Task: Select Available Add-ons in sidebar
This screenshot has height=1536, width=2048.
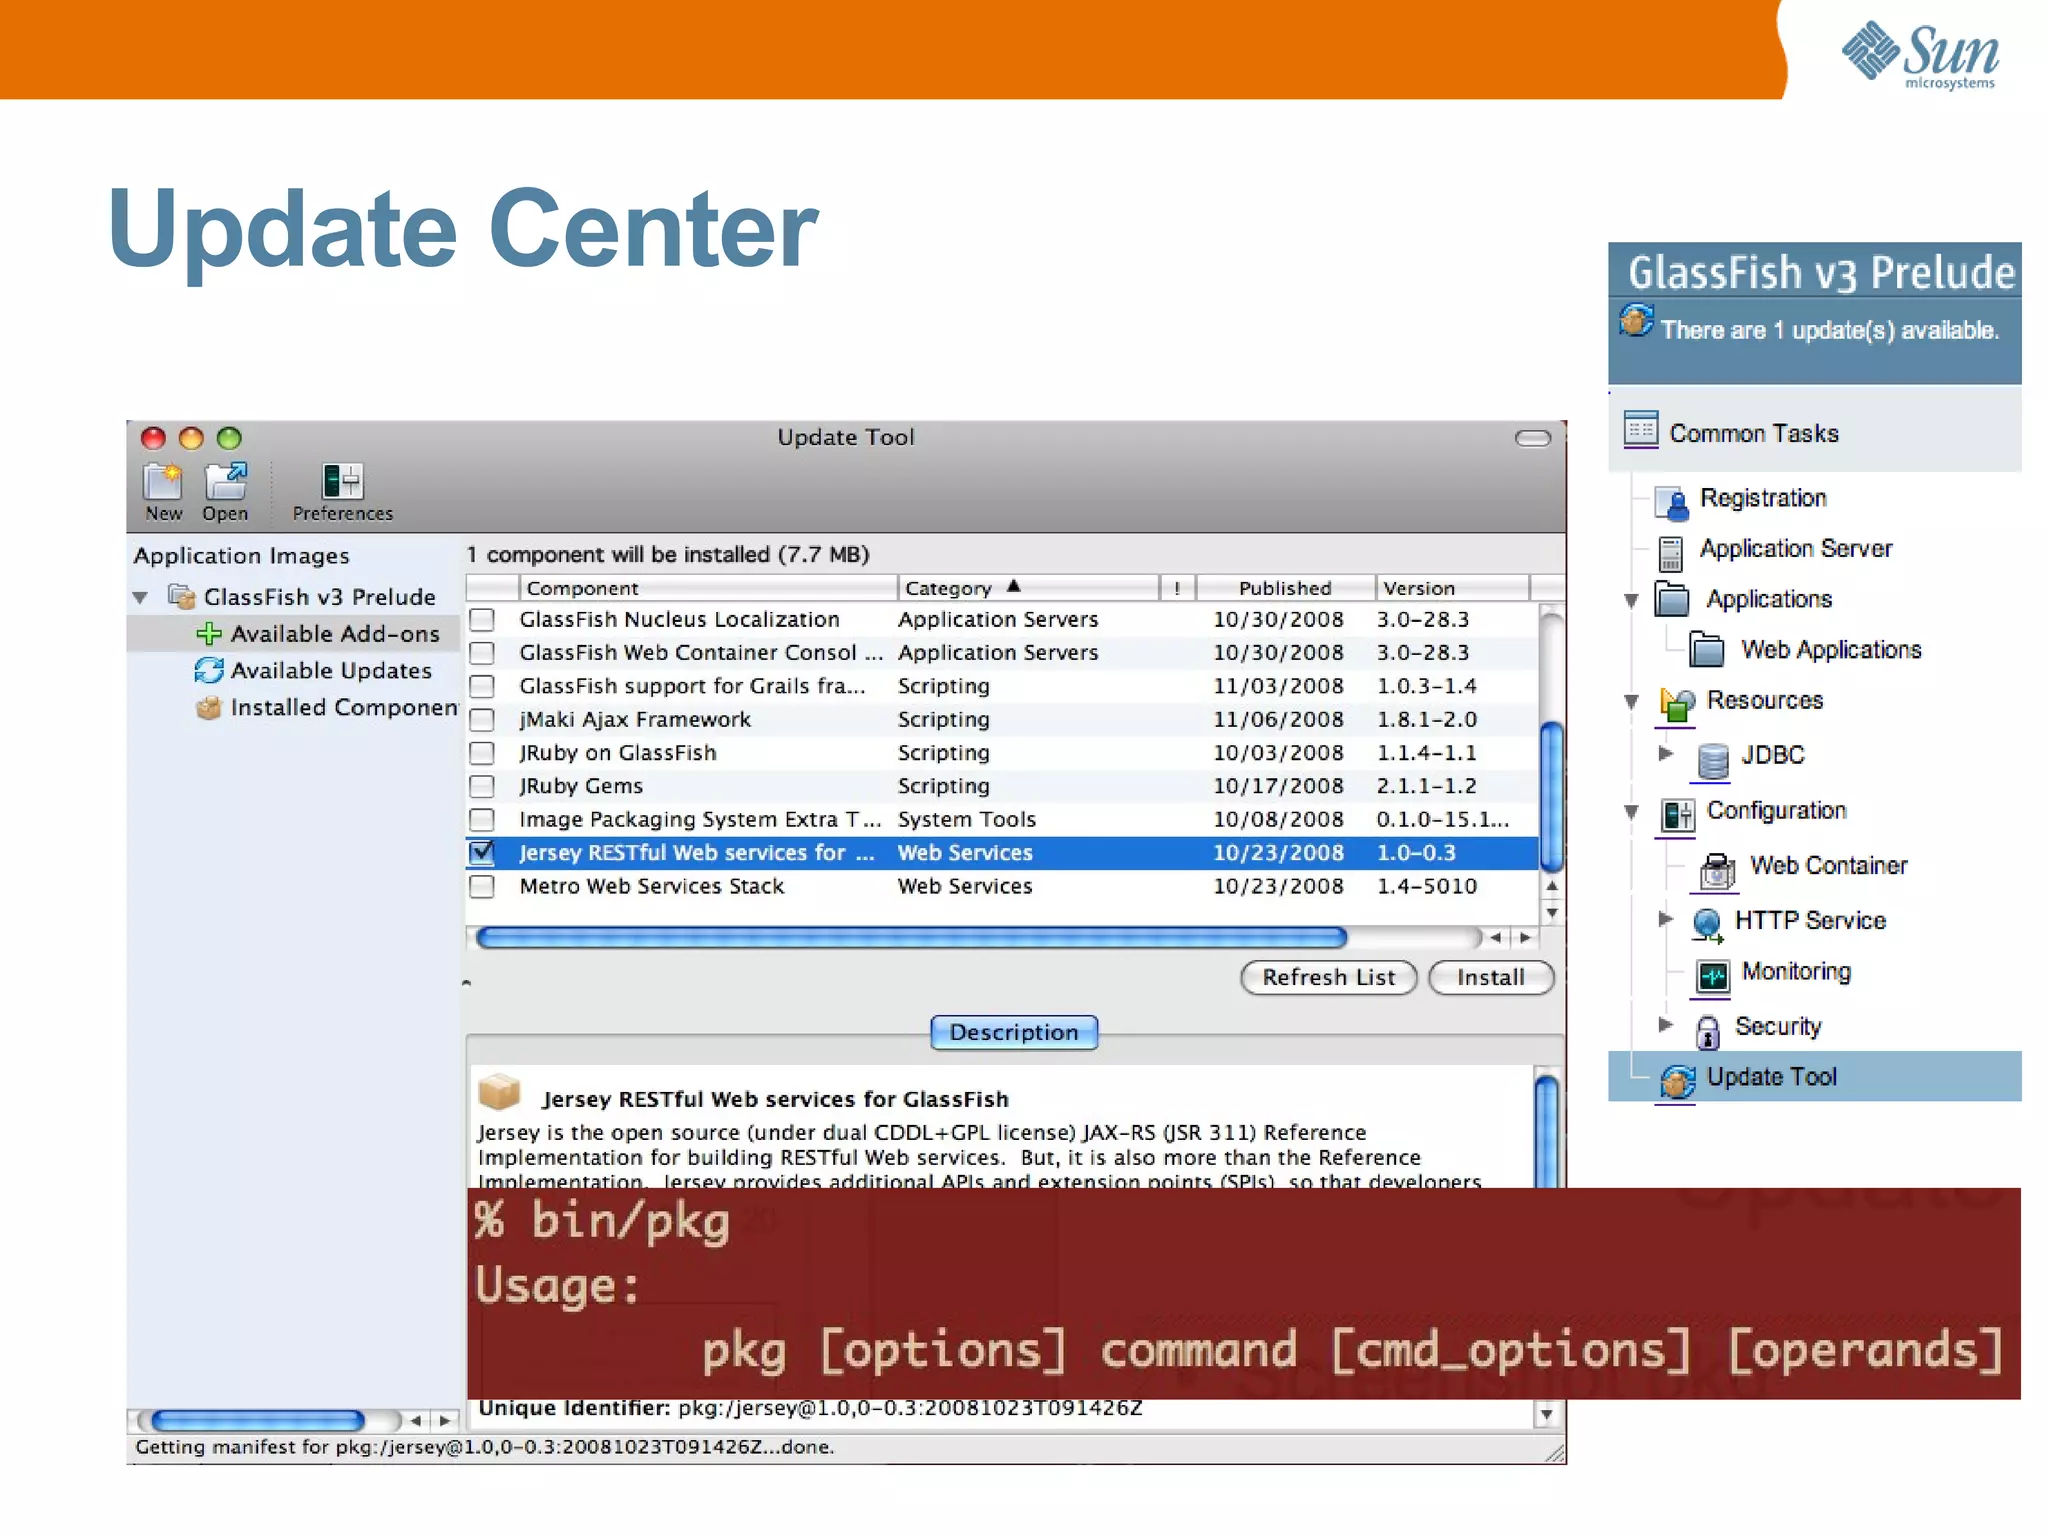Action: click(334, 634)
